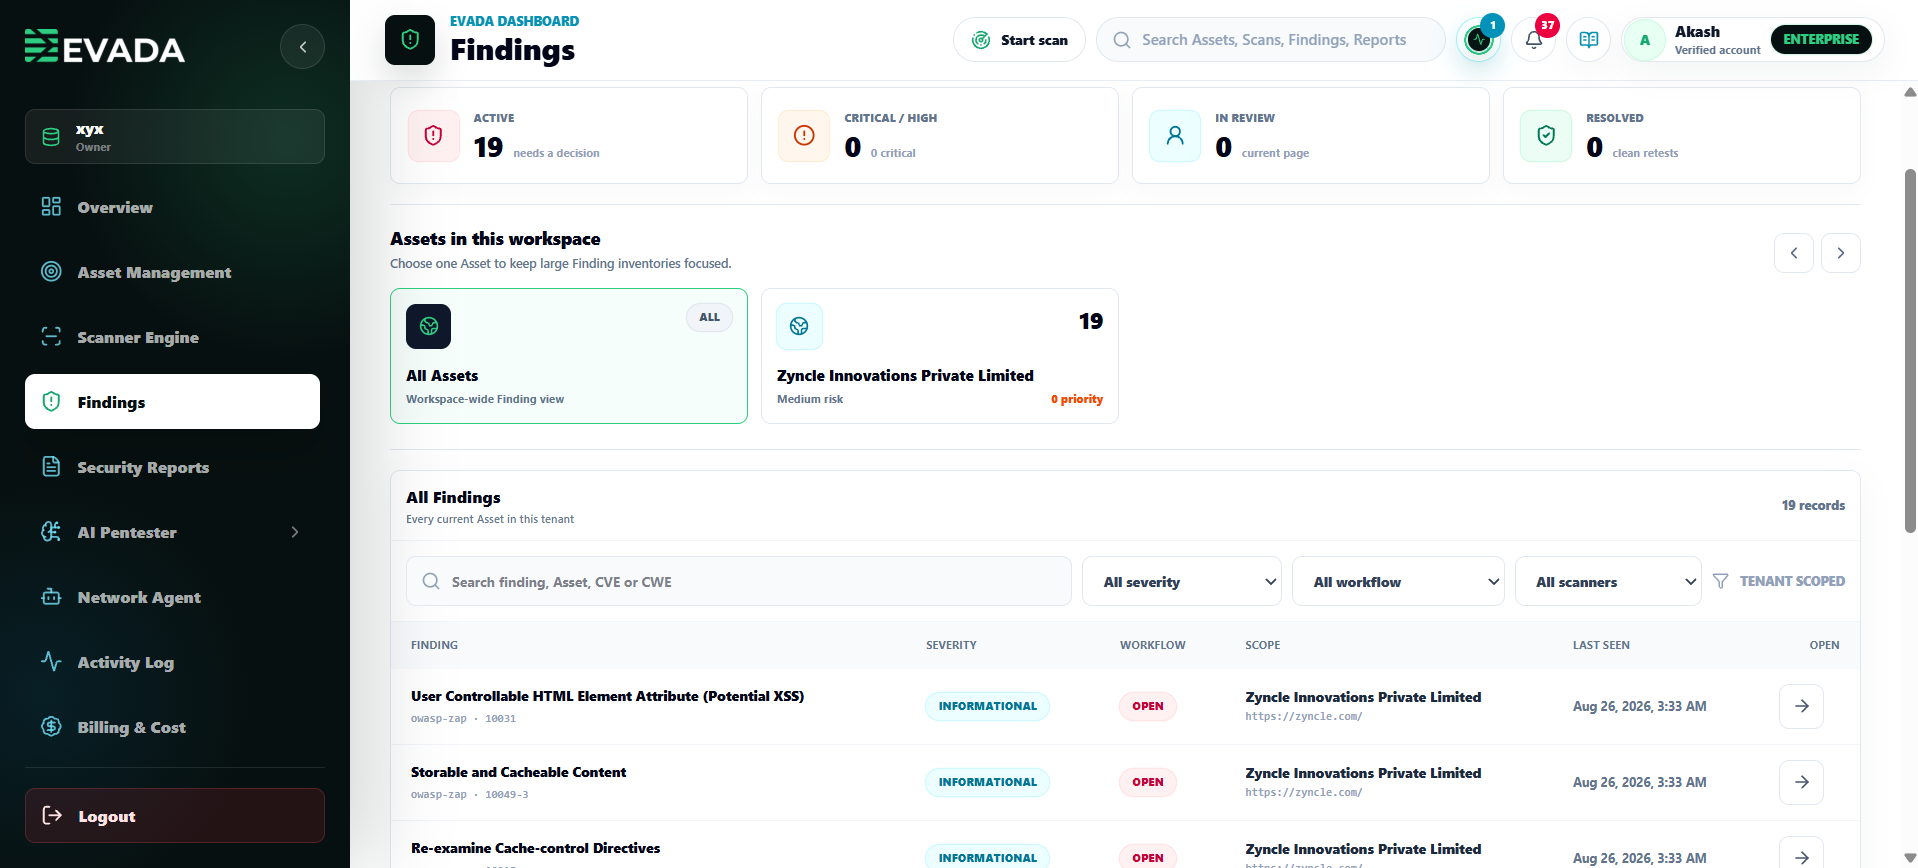Click the ENTERPRISE plan badge
Image resolution: width=1918 pixels, height=868 pixels.
tap(1821, 39)
